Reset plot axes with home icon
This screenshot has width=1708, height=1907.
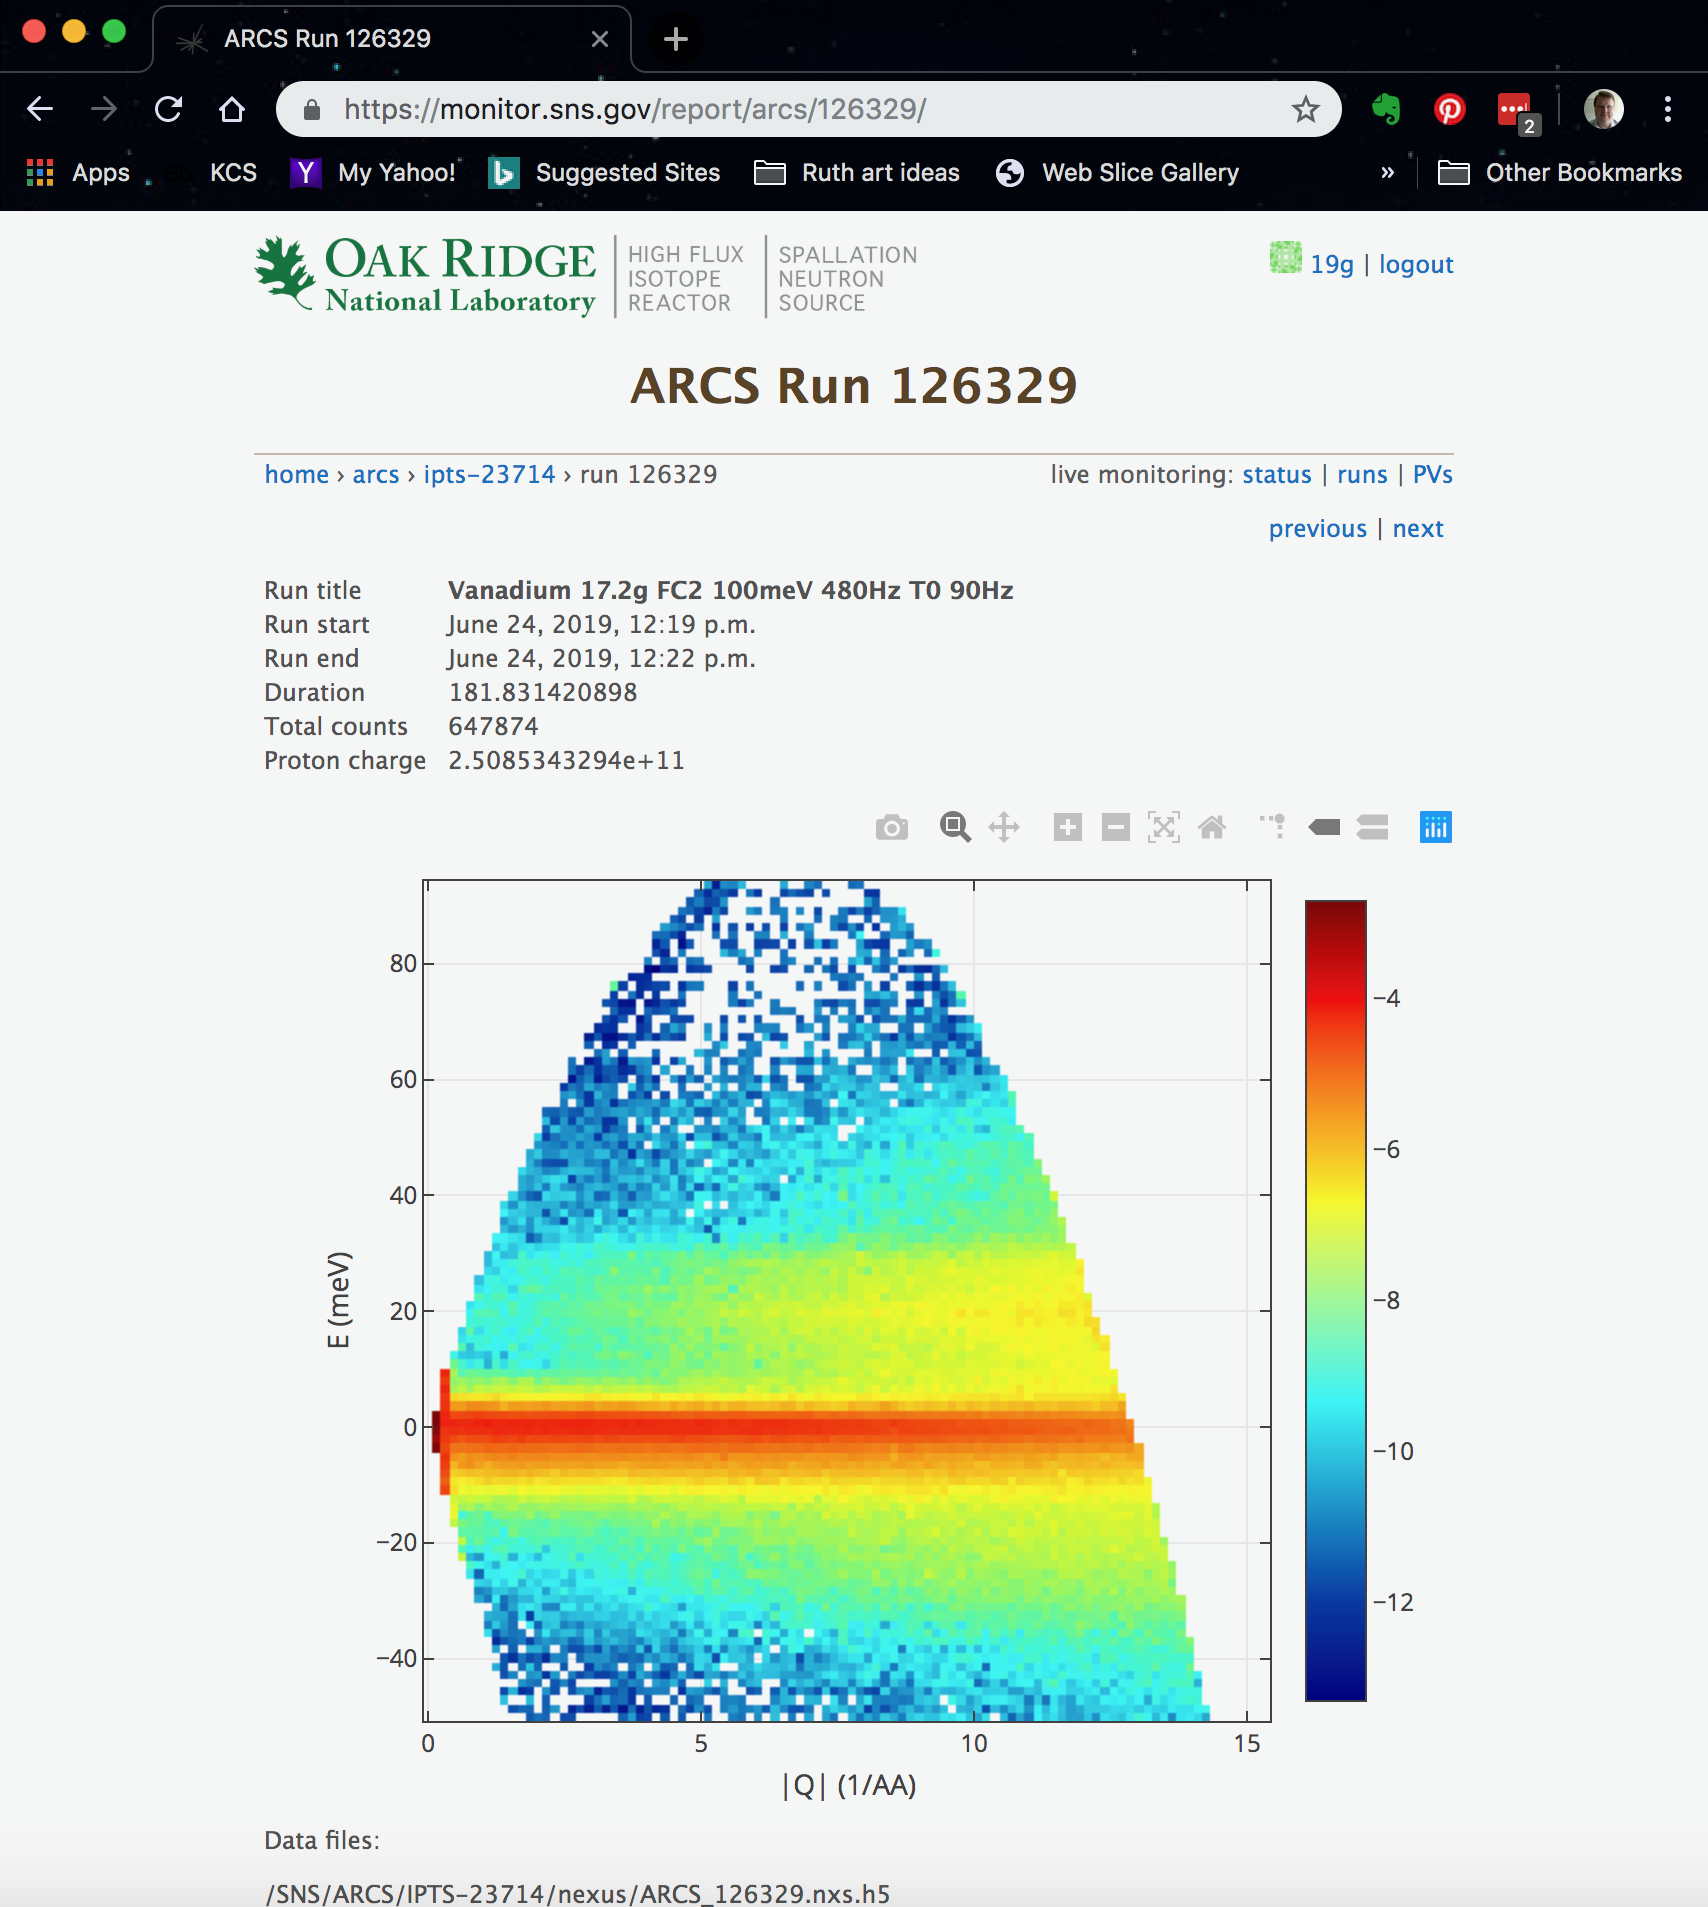point(1211,828)
